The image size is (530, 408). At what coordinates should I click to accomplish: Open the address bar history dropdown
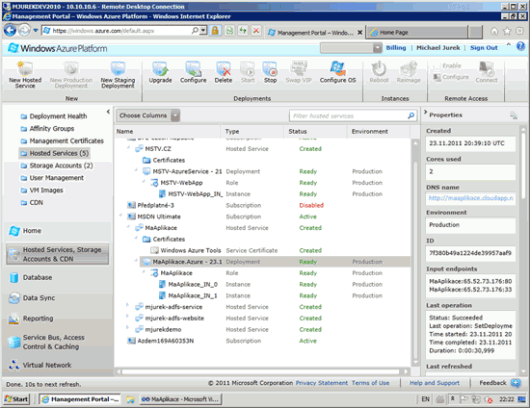[203, 31]
